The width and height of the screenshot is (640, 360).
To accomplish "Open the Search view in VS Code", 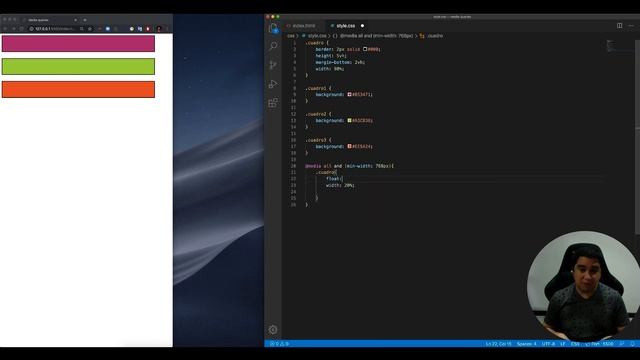I will point(273,46).
